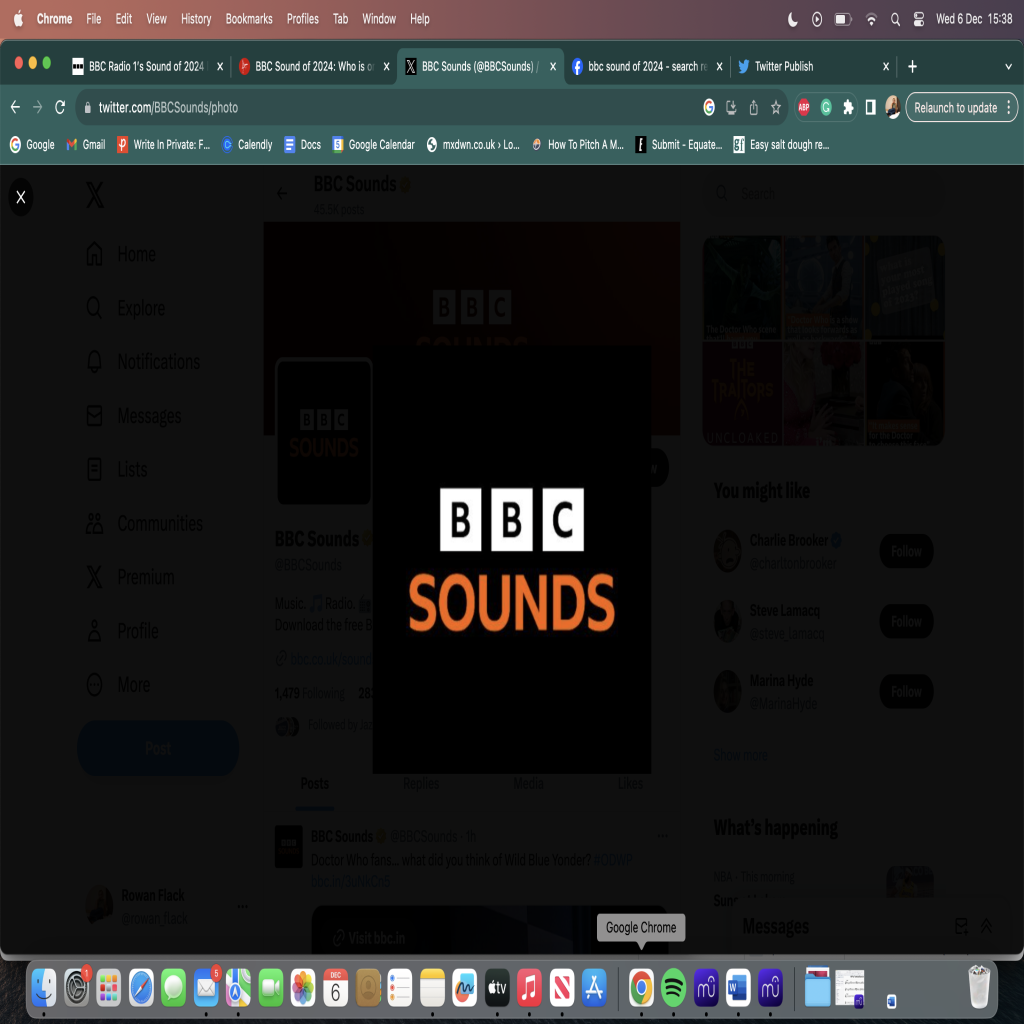The image size is (1024, 1024).
Task: Open the Share icon in address bar
Action: pyautogui.click(x=754, y=108)
